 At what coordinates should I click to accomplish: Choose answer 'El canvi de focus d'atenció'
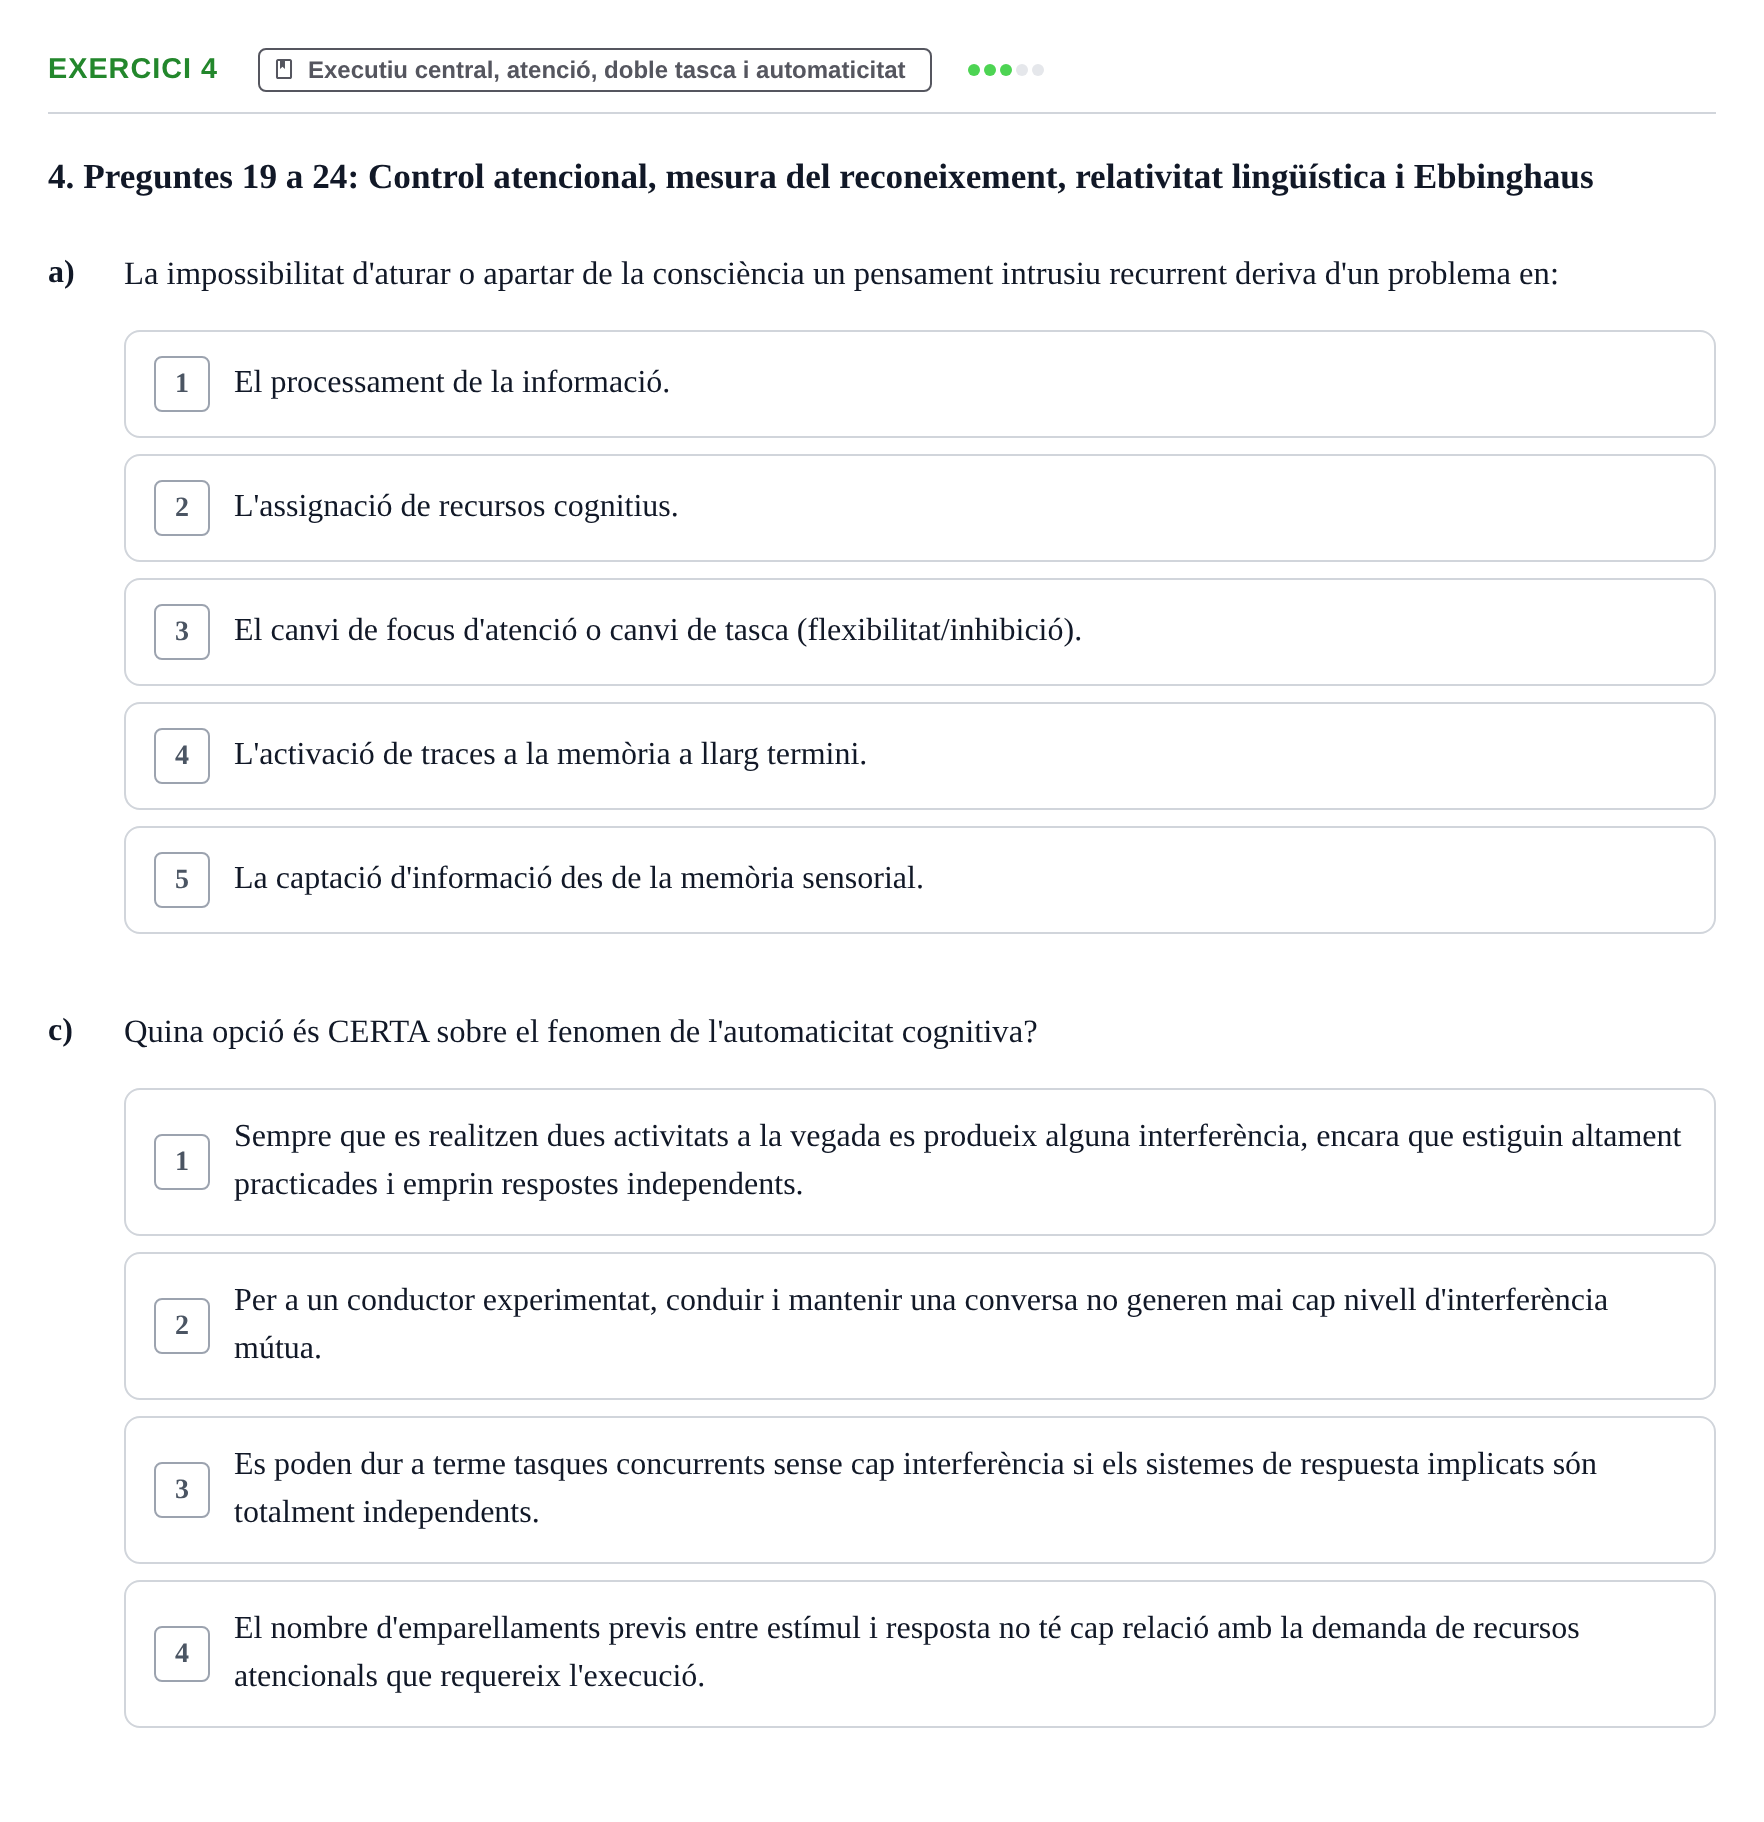point(919,632)
